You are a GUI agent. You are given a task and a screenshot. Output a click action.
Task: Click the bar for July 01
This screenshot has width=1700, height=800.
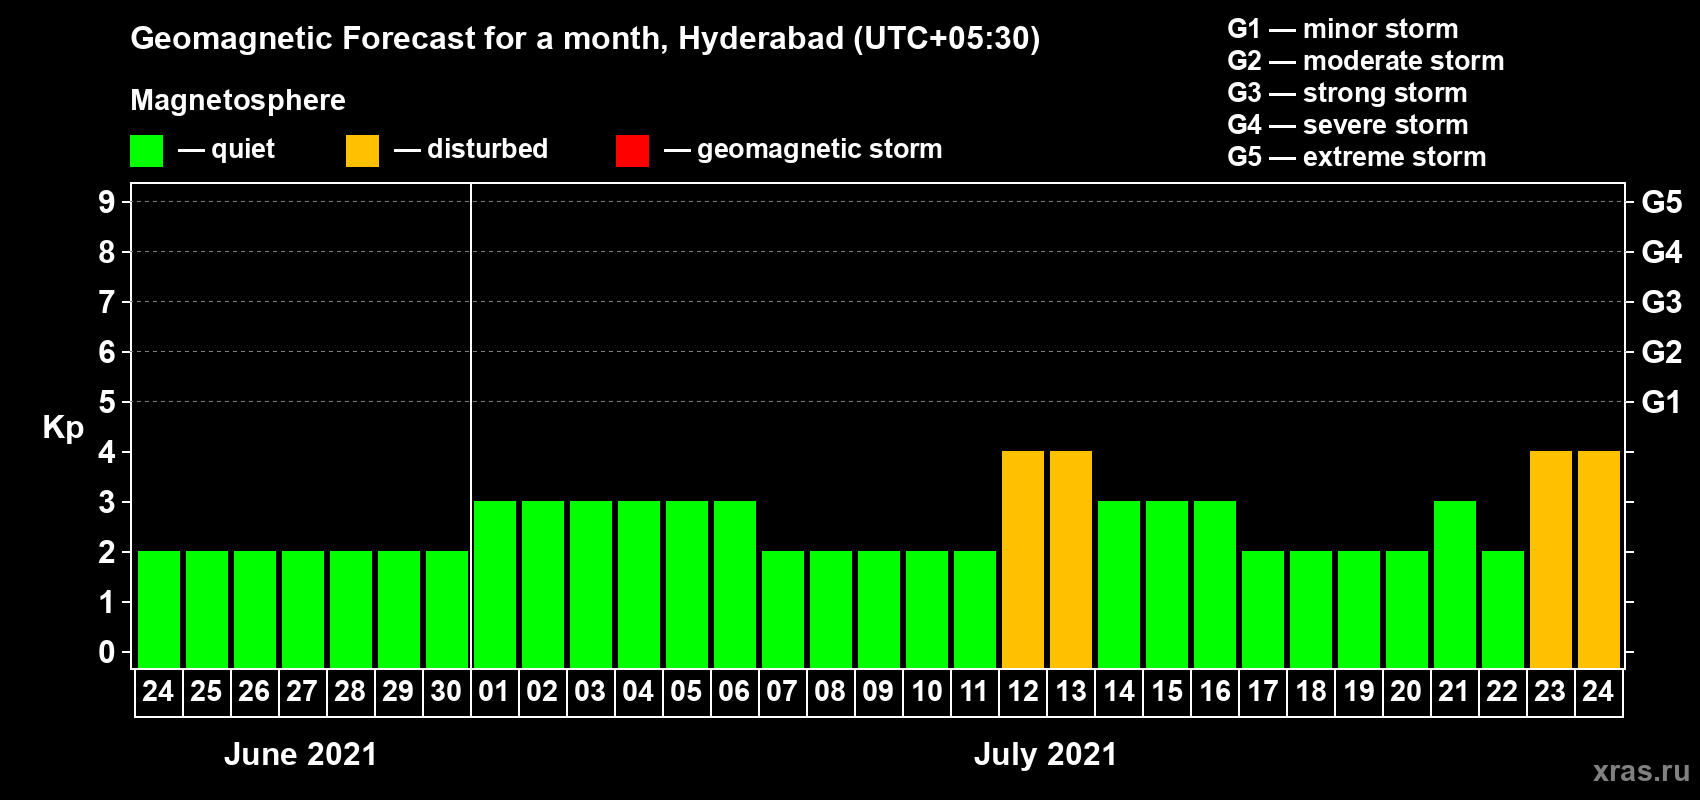[495, 584]
